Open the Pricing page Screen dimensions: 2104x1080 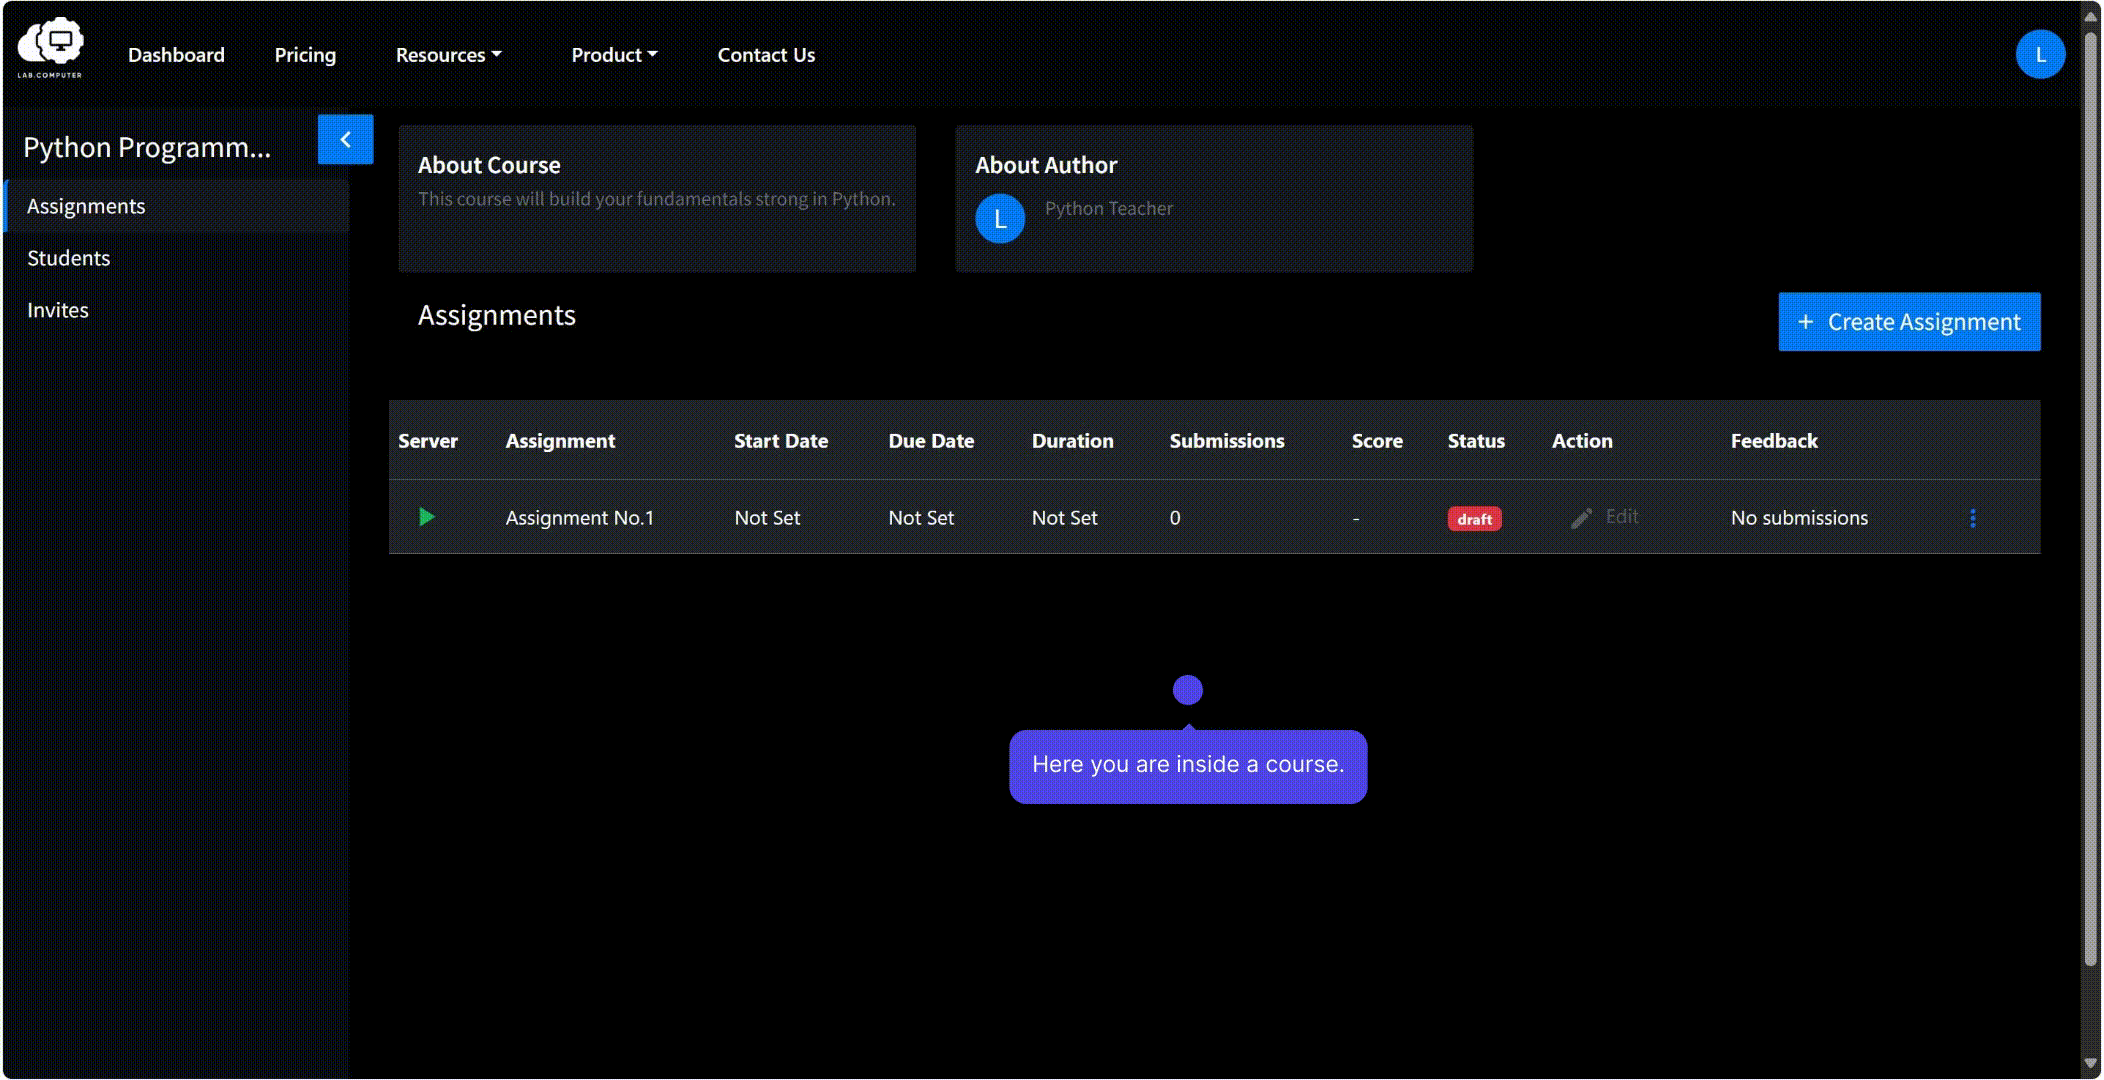pyautogui.click(x=305, y=55)
